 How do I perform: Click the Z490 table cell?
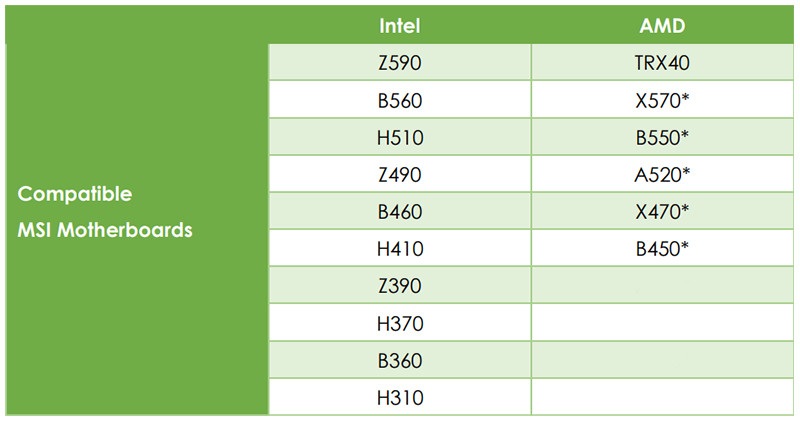(399, 174)
